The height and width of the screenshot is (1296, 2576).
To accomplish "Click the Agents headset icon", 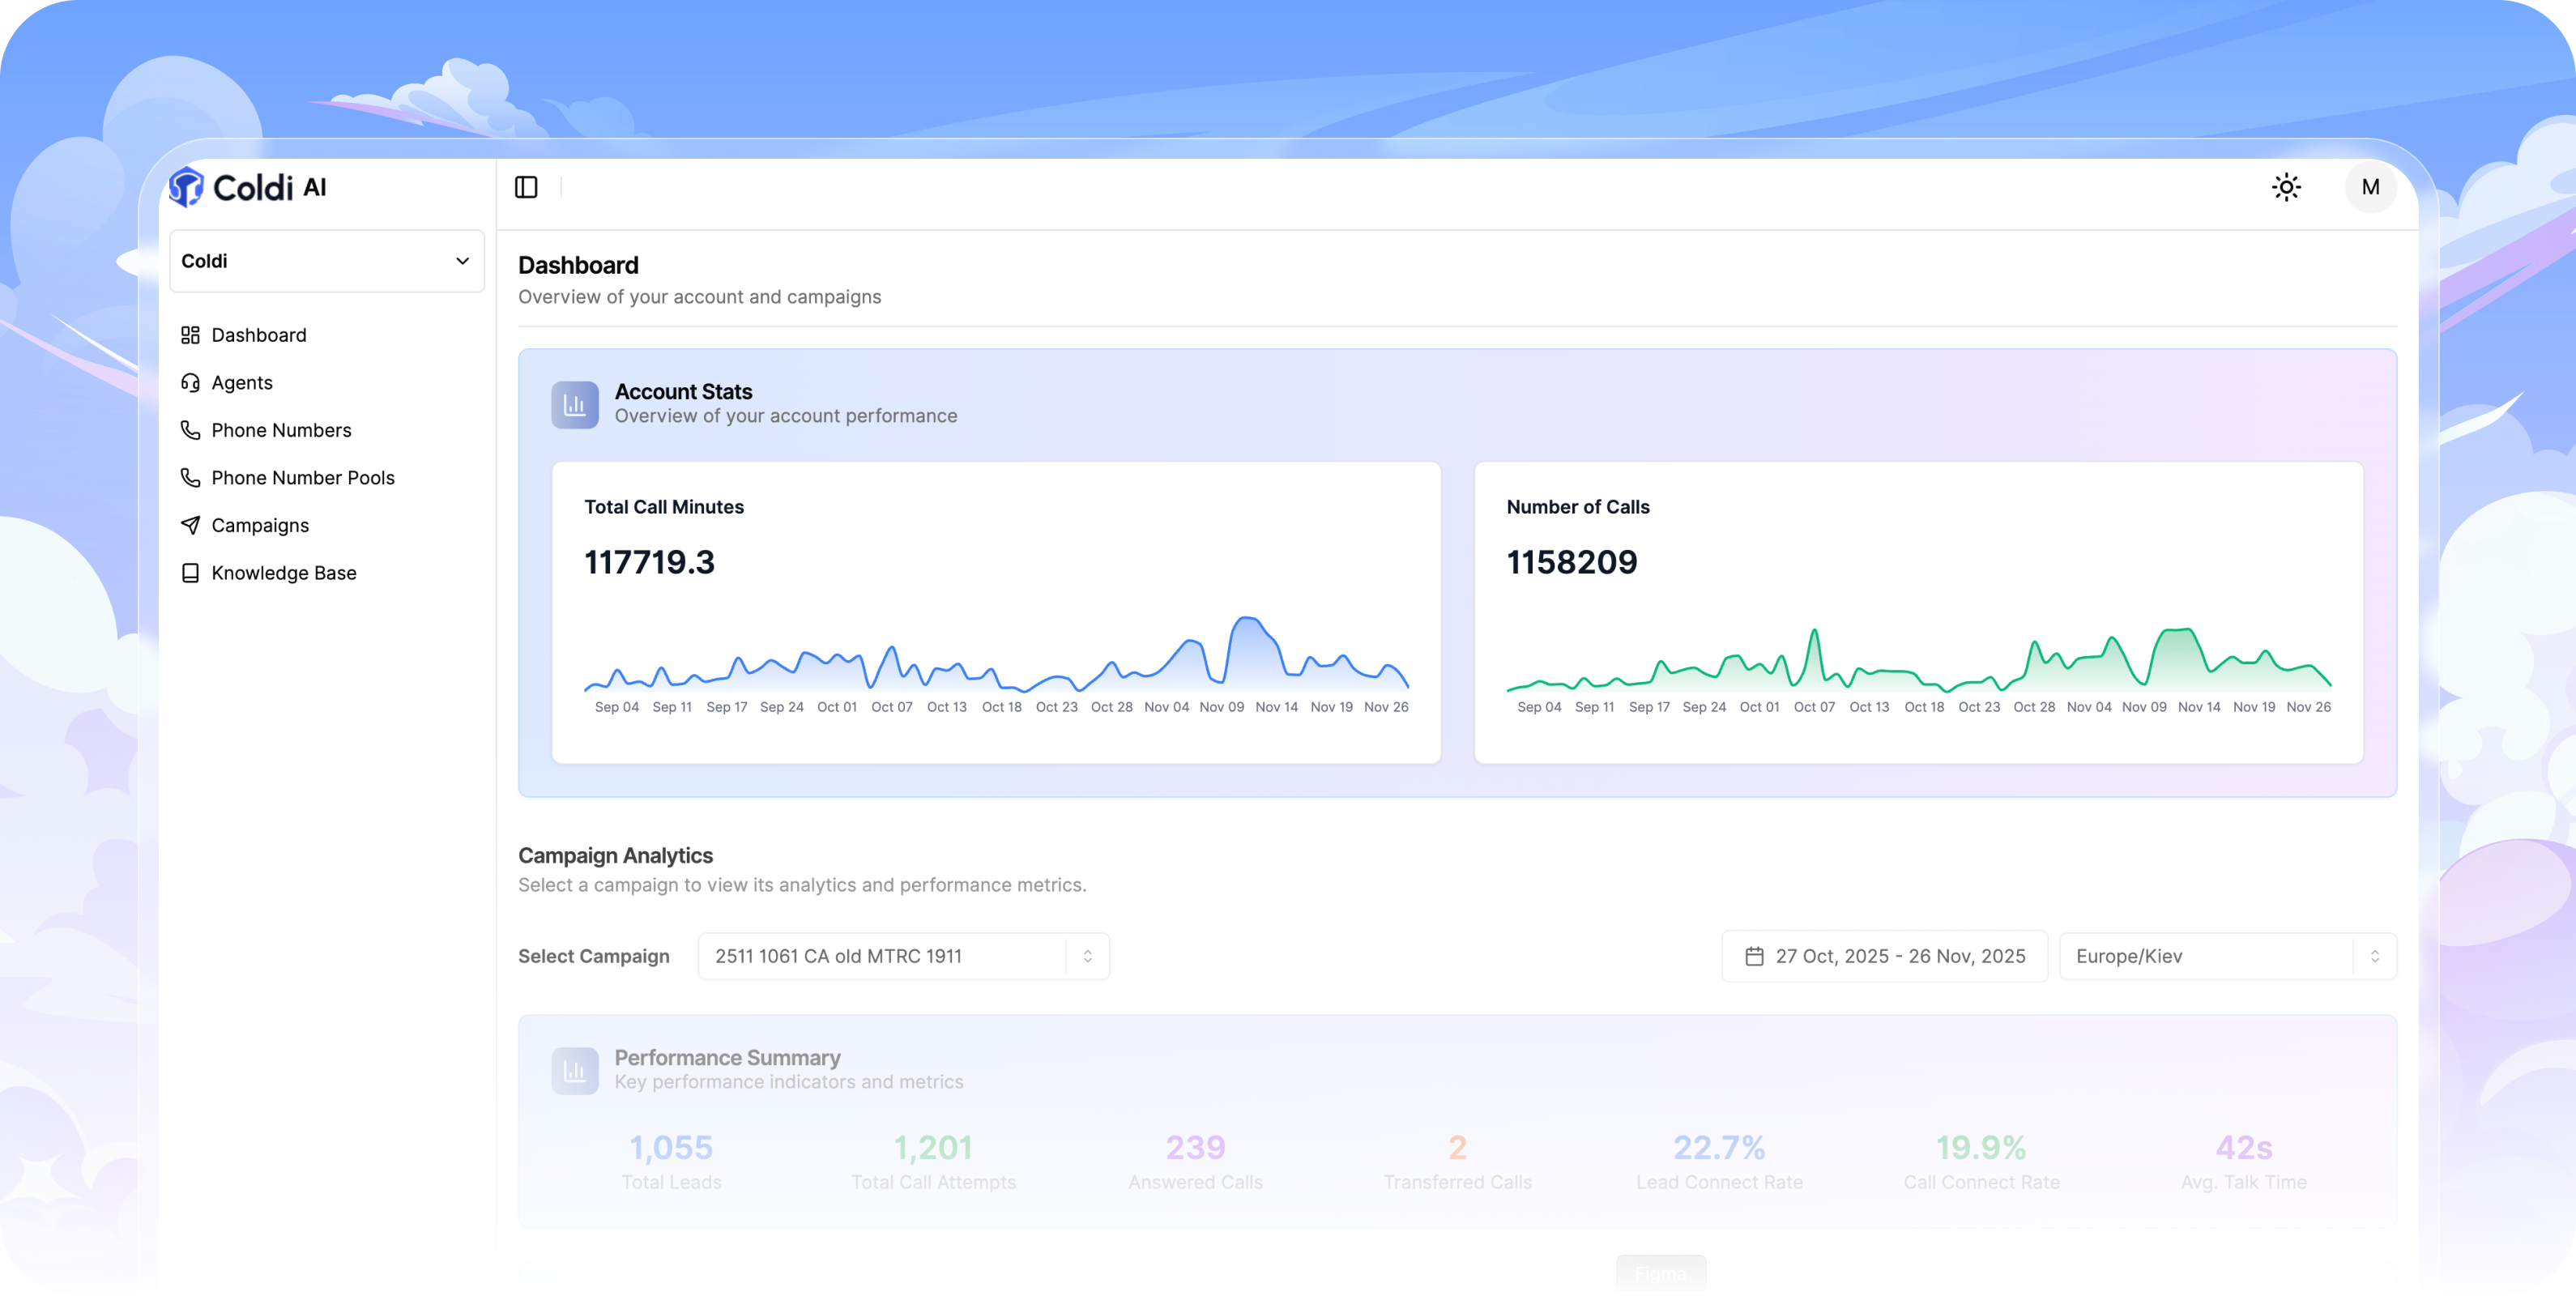I will click(x=190, y=382).
